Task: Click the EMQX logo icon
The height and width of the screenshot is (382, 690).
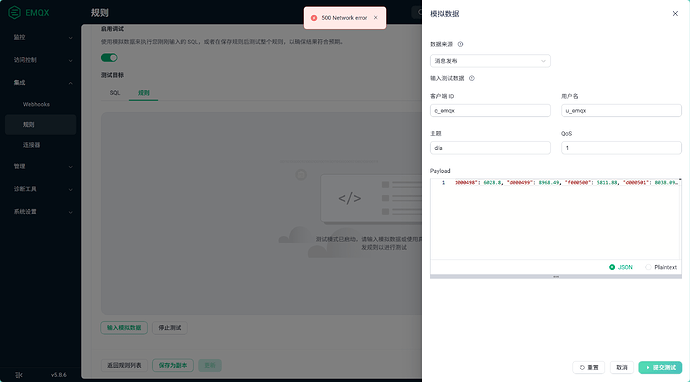Action: [x=15, y=12]
